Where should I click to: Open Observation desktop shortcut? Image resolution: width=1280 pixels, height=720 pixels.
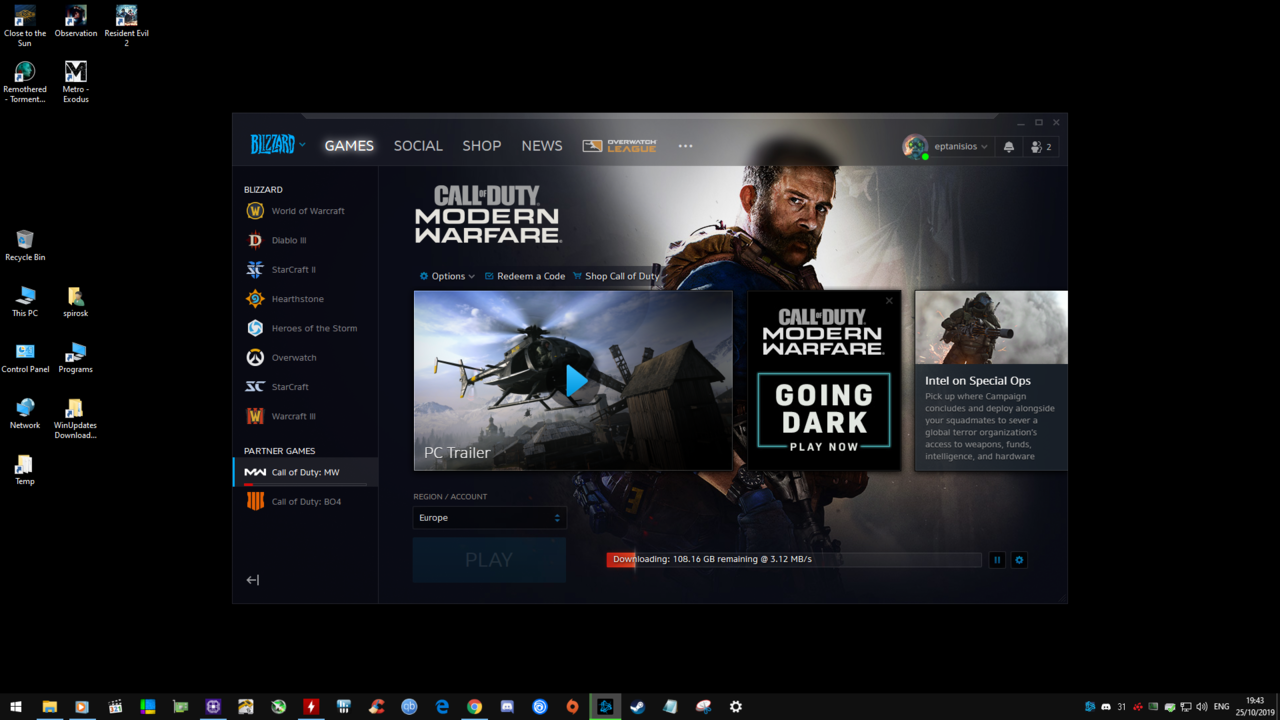click(x=76, y=22)
